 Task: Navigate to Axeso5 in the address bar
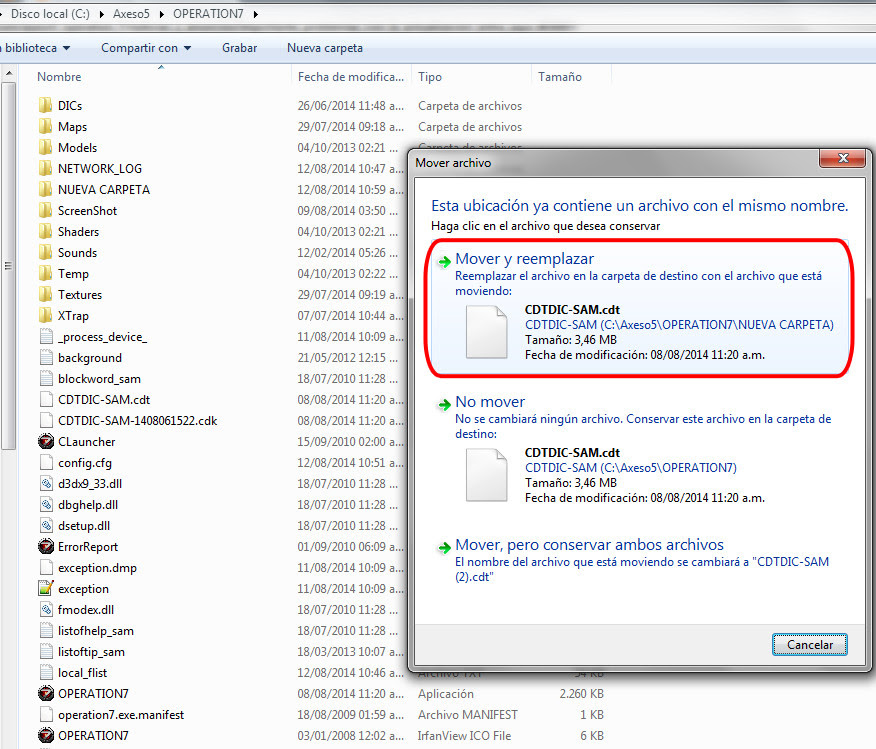pos(131,14)
